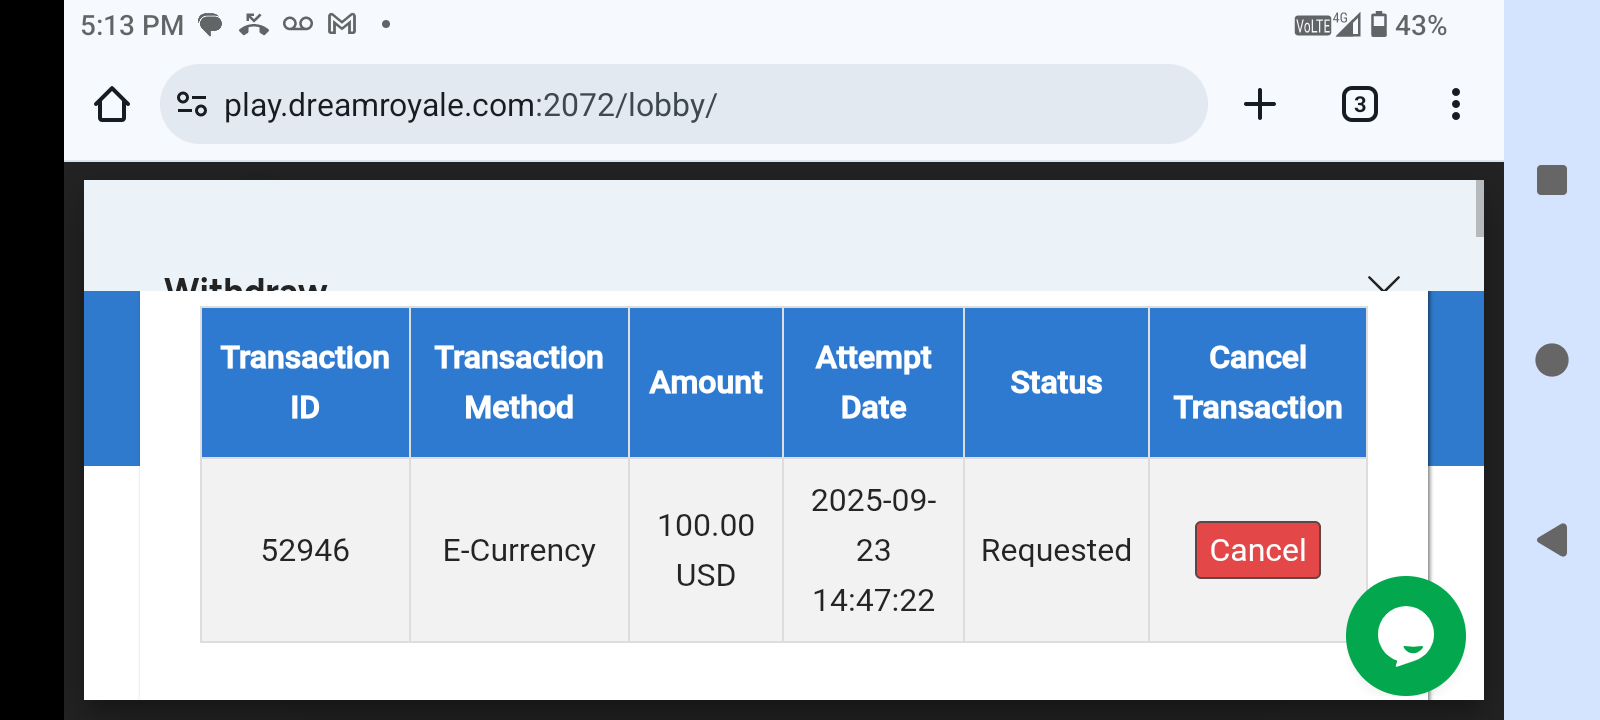Click the Attempt Date column header
1600x720 pixels.
point(873,382)
